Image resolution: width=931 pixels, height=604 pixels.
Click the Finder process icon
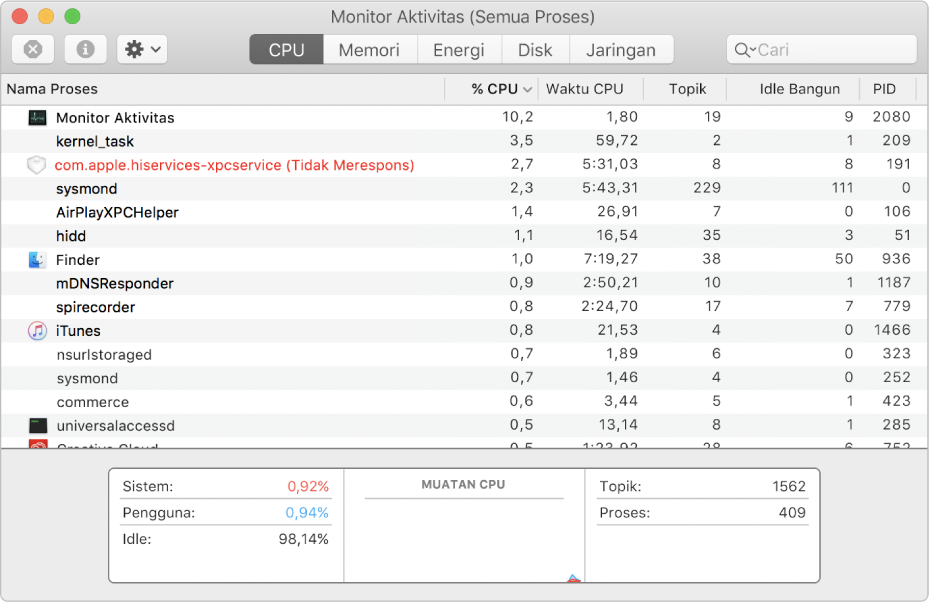[x=37, y=260]
